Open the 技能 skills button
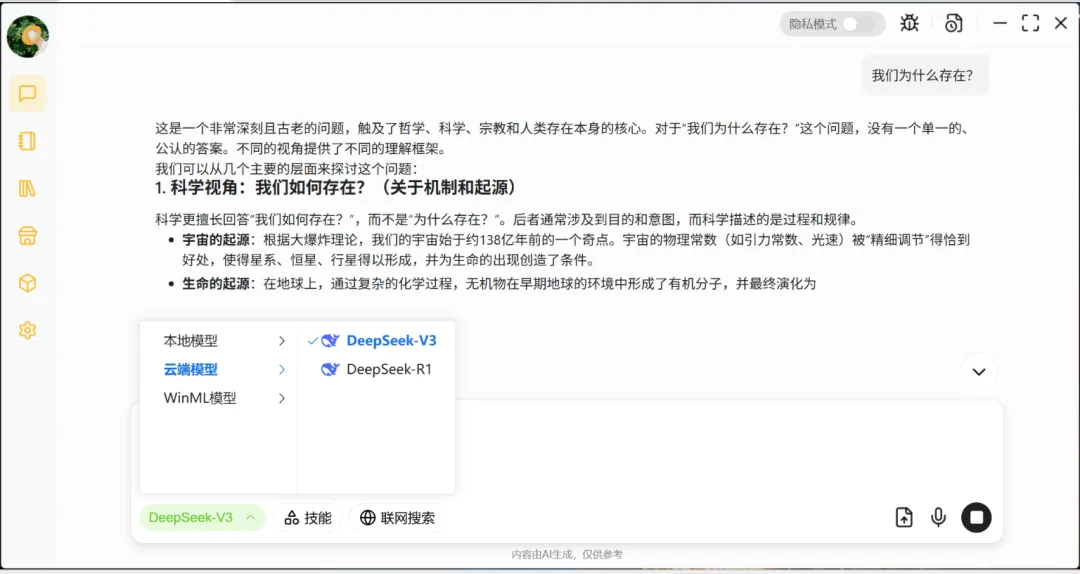The height and width of the screenshot is (574, 1080). [308, 517]
